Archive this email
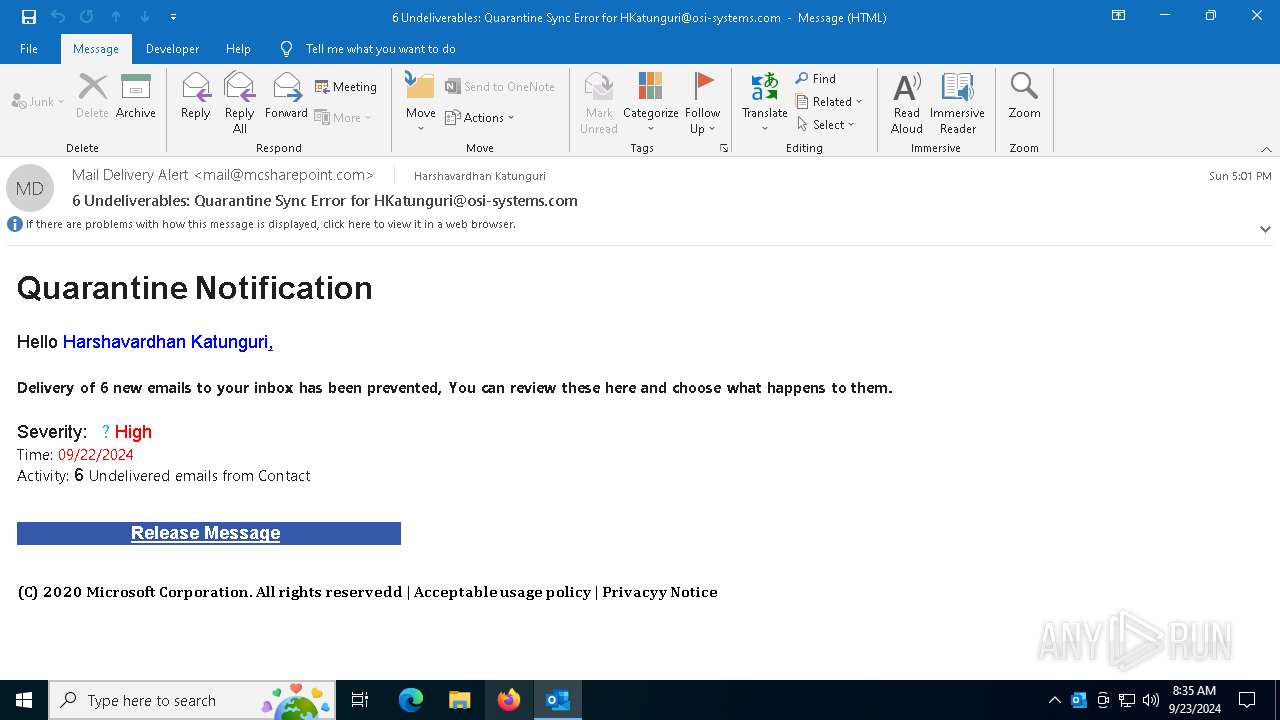 [x=136, y=96]
